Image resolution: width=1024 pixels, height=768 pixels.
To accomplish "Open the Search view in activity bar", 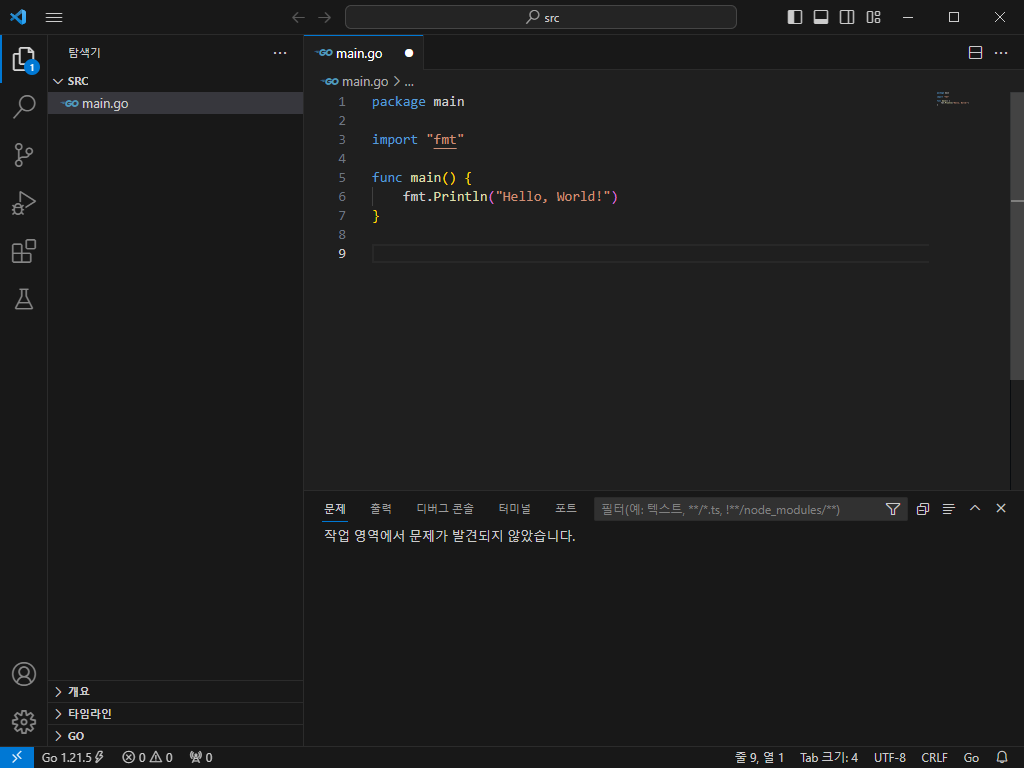I will point(24,107).
